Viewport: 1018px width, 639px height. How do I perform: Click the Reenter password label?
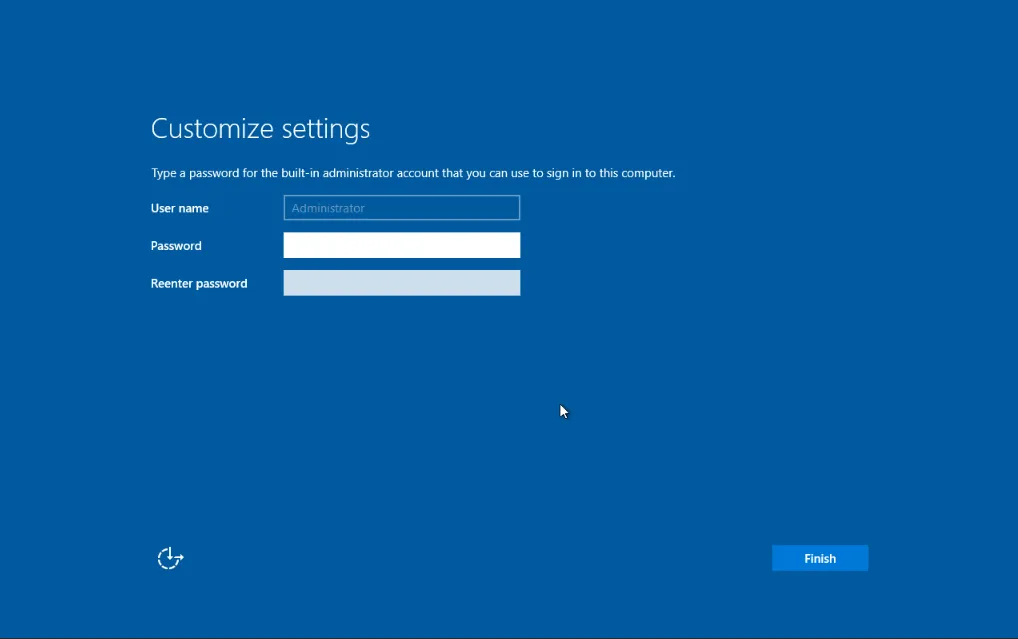pyautogui.click(x=198, y=283)
